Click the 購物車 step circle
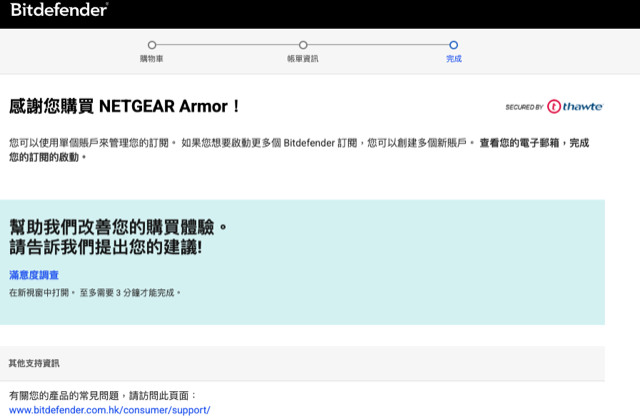Screen dimensions: 640x420 pos(152,45)
